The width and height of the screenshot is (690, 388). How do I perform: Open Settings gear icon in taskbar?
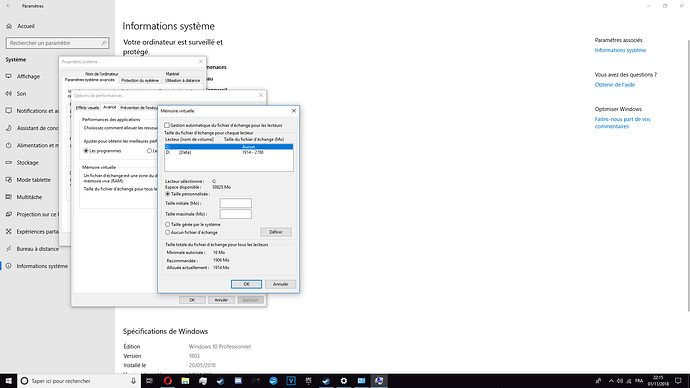[x=344, y=381]
